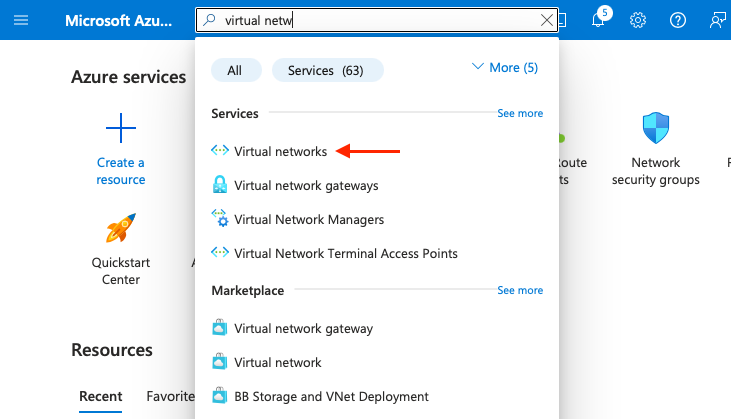Click See more next to Marketplace
731x419 pixels.
pos(520,290)
